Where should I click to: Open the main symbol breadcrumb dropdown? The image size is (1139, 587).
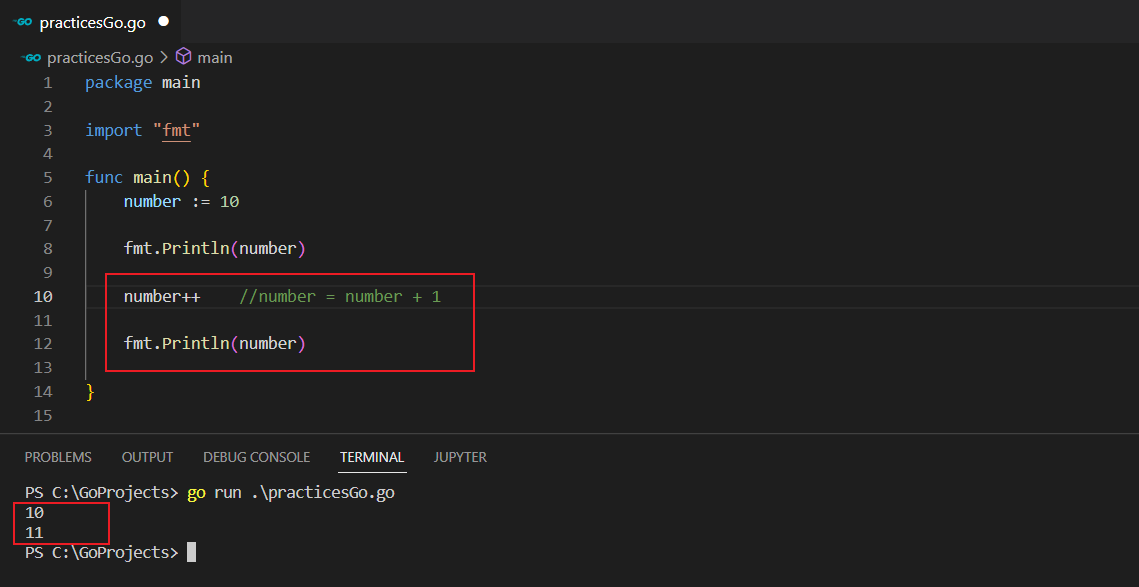tap(214, 58)
